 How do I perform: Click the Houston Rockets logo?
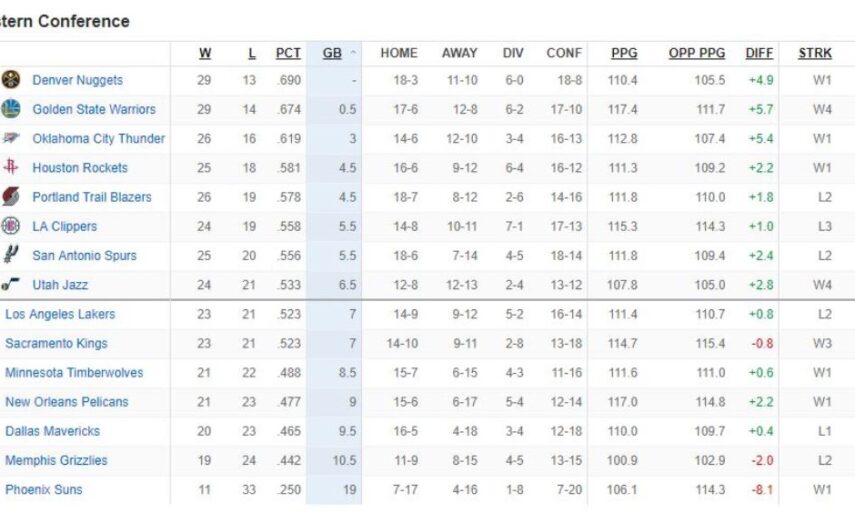(x=11, y=167)
